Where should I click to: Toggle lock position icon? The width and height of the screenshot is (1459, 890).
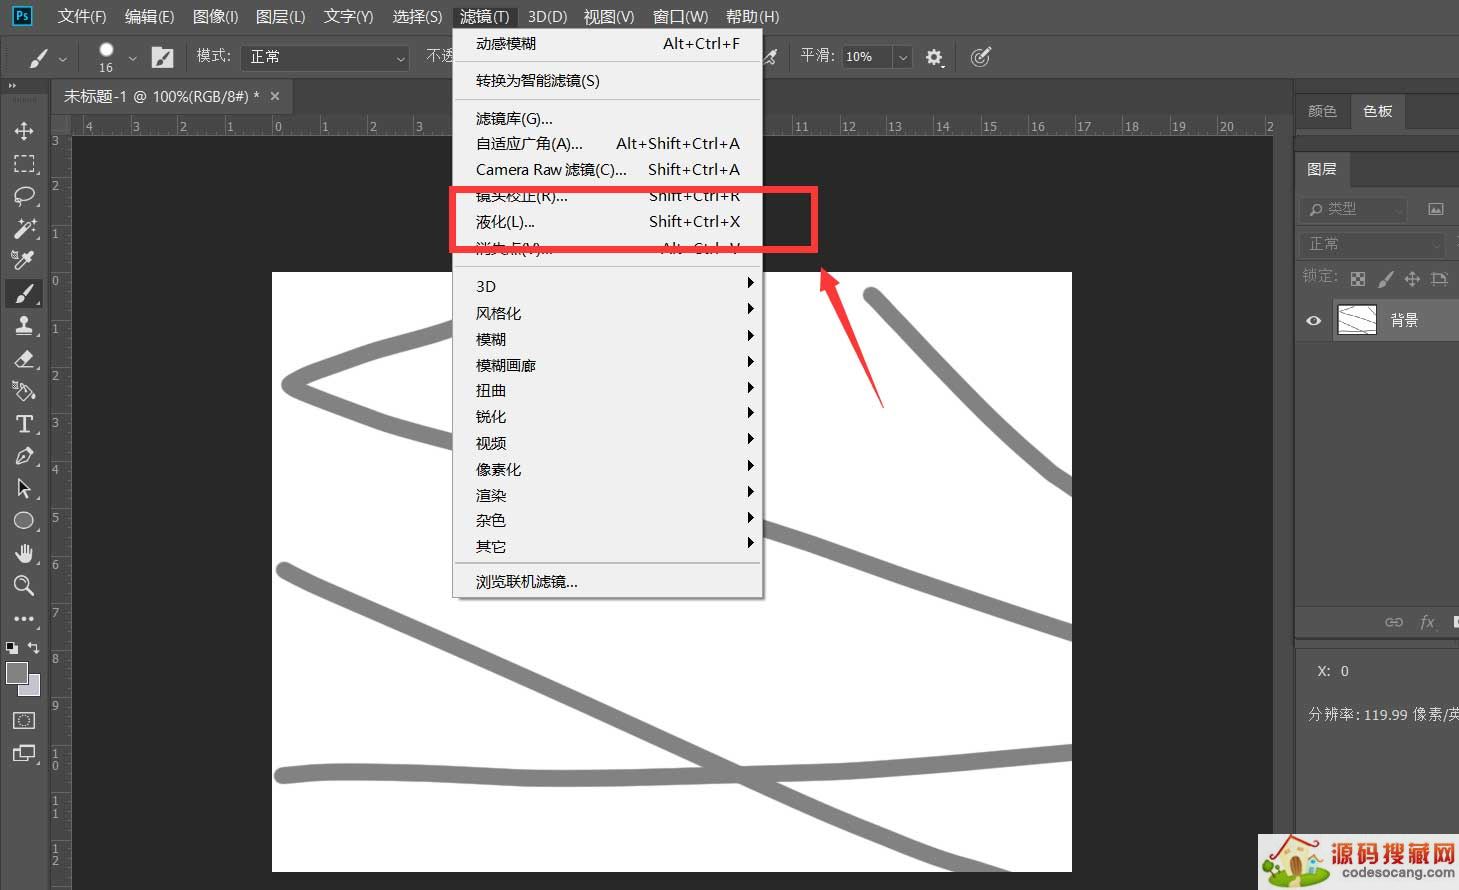click(x=1412, y=279)
